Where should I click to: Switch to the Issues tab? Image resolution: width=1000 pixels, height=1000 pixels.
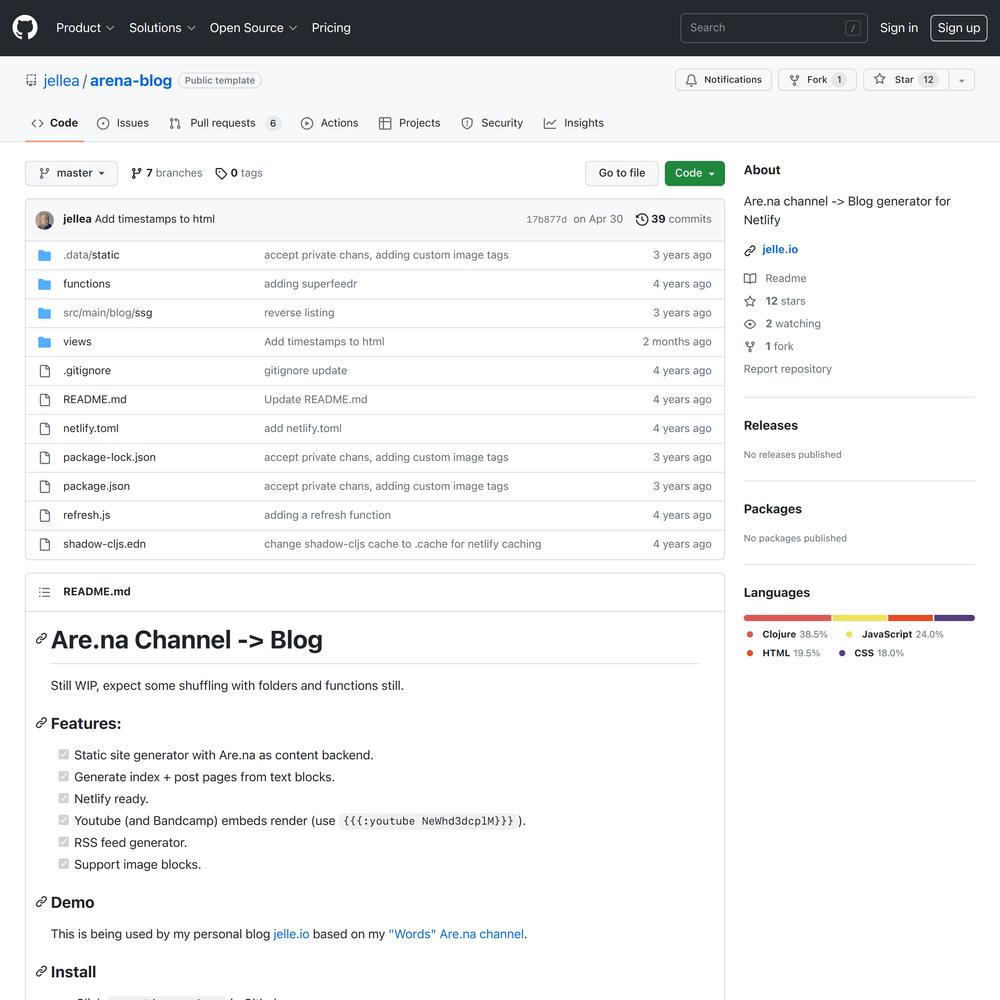(122, 123)
